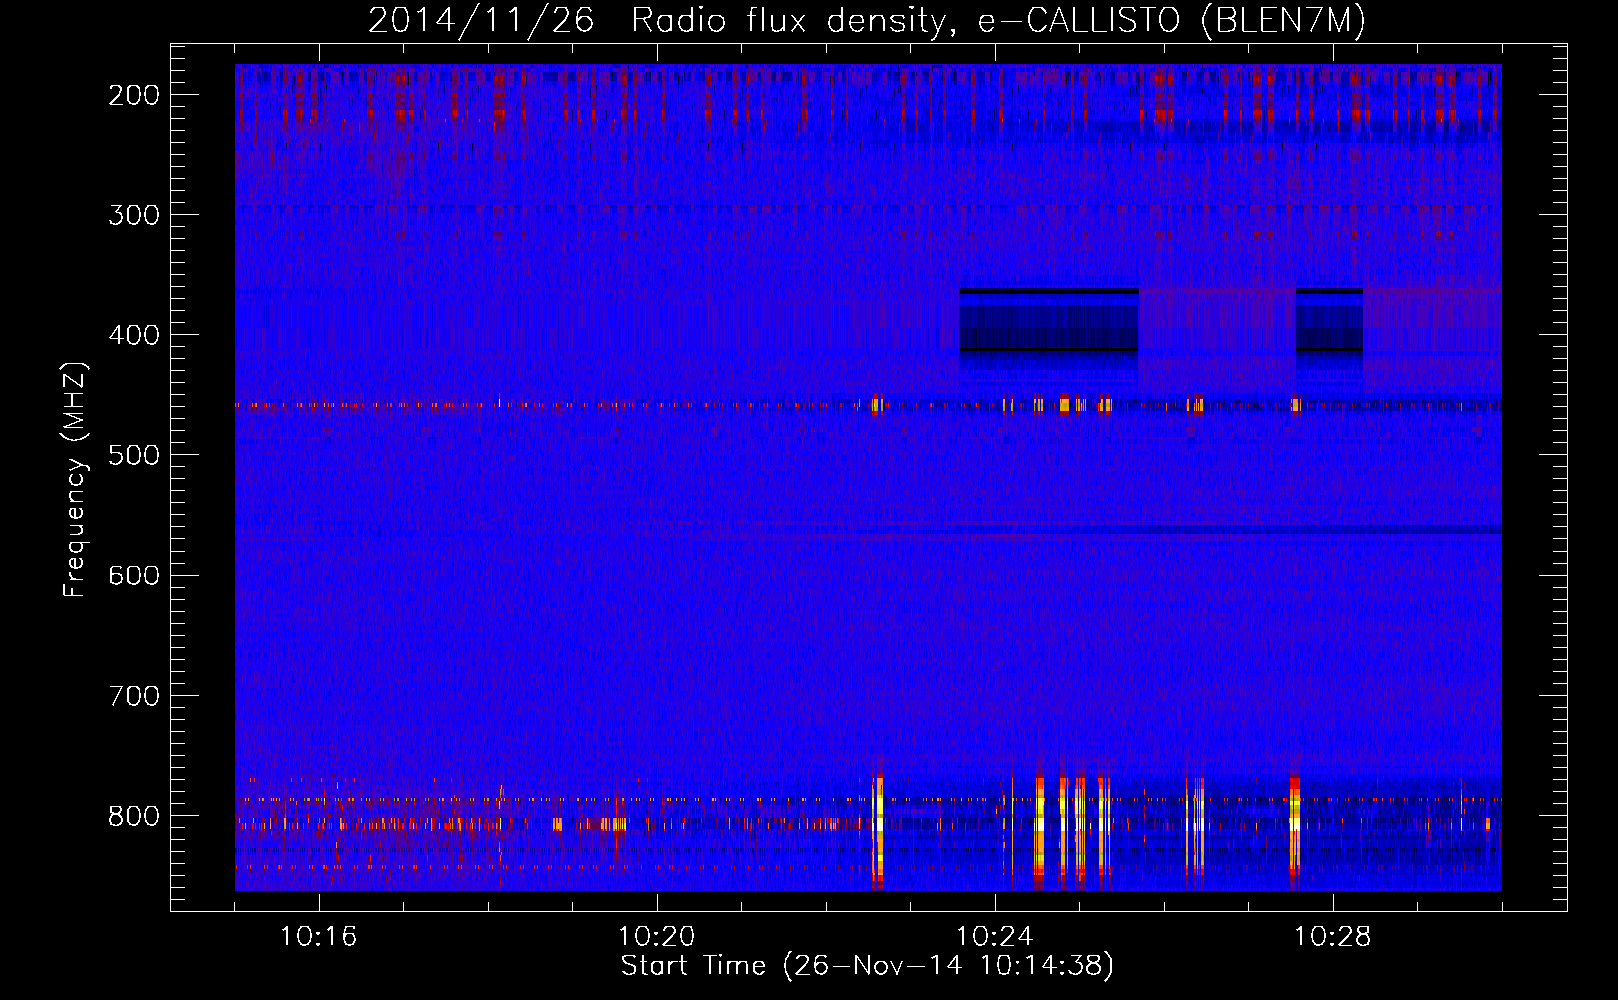The width and height of the screenshot is (1618, 1000).
Task: Click the 'Start Time (26-Nov-14 10:14:38)' label
Action: pyautogui.click(x=867, y=966)
